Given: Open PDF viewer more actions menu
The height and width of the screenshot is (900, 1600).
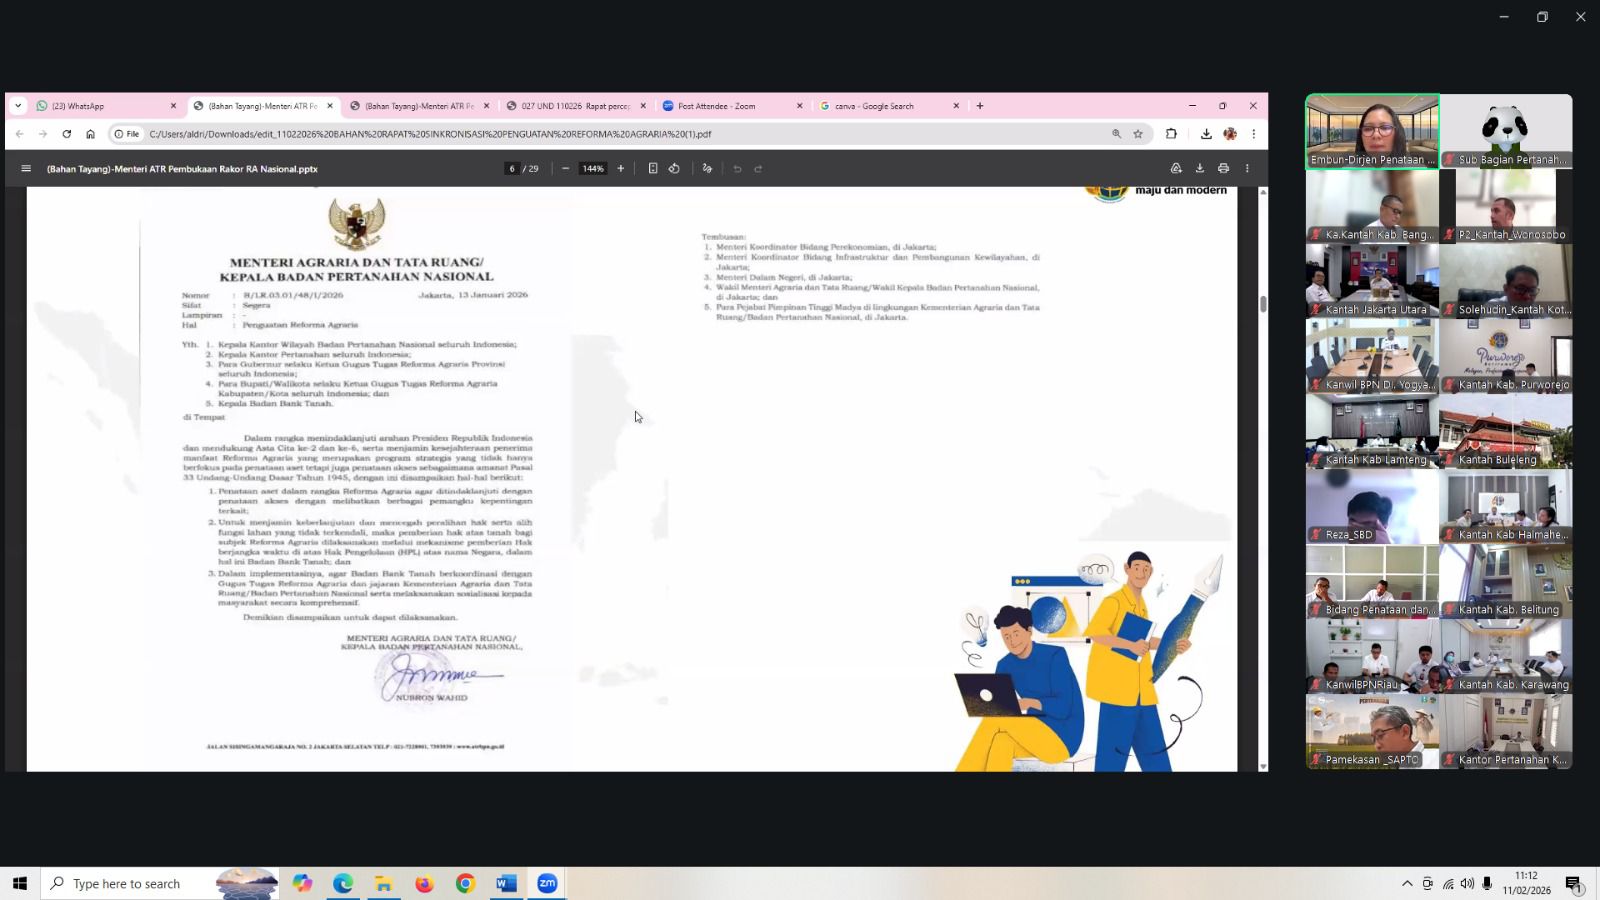Looking at the screenshot, I should click(x=1247, y=169).
